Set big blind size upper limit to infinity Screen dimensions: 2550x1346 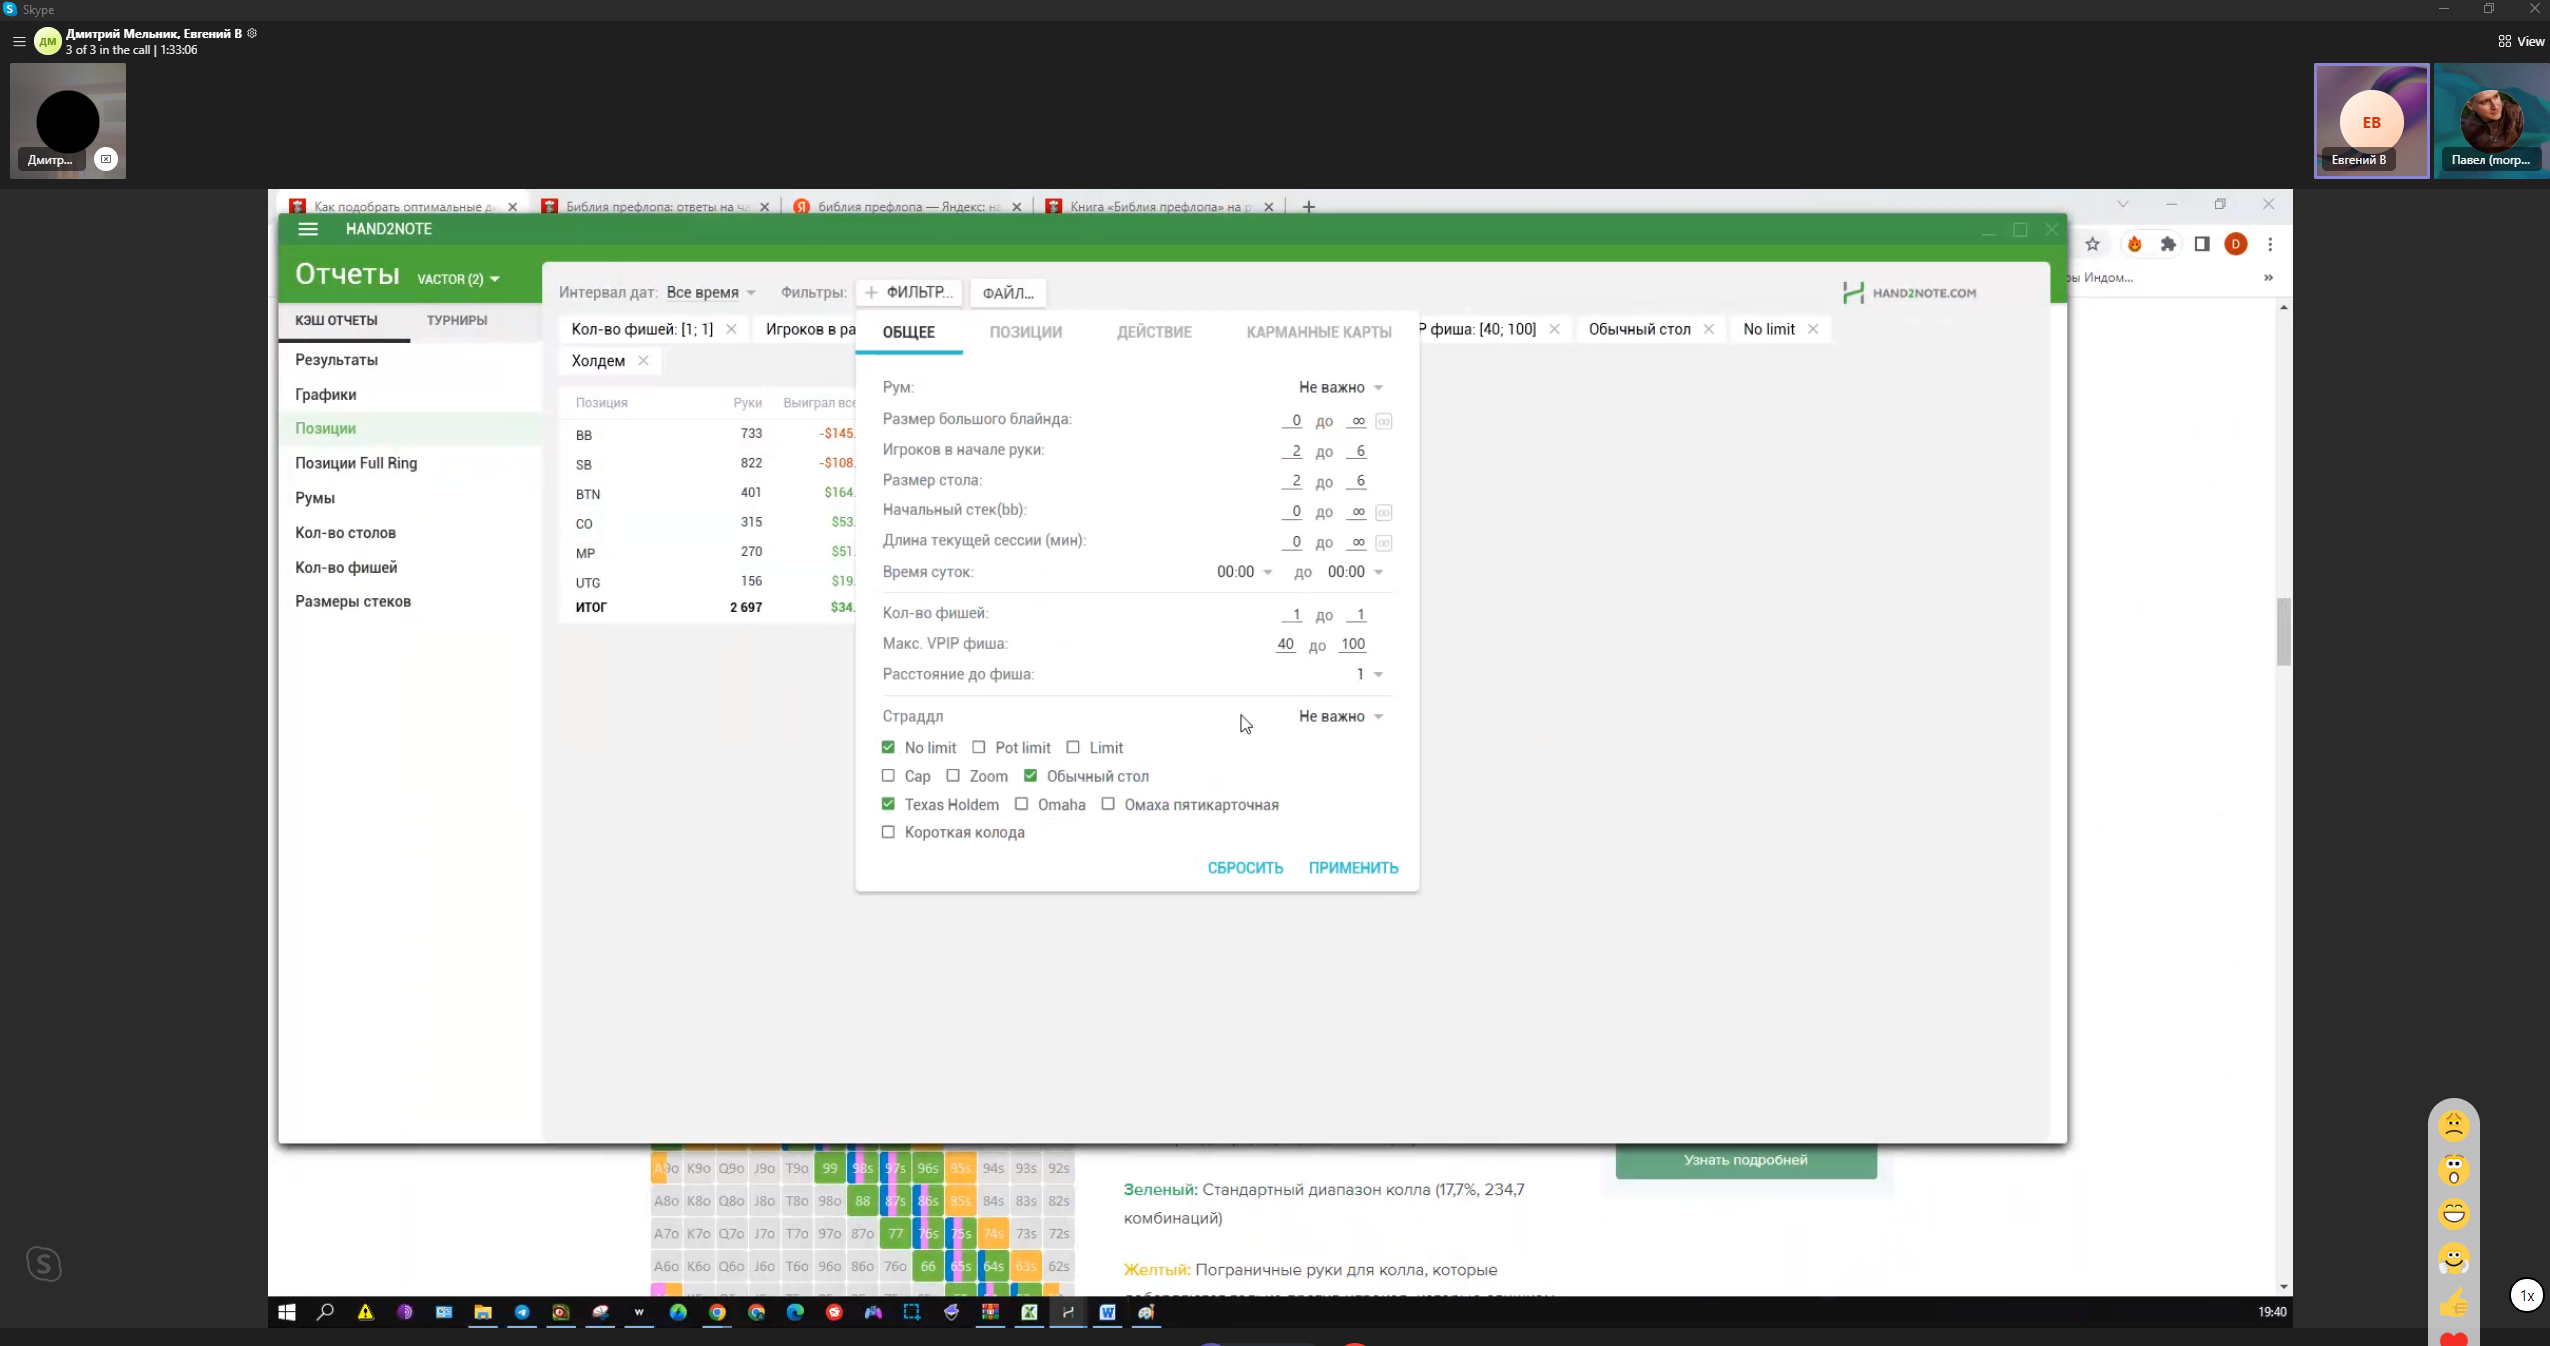[1384, 421]
